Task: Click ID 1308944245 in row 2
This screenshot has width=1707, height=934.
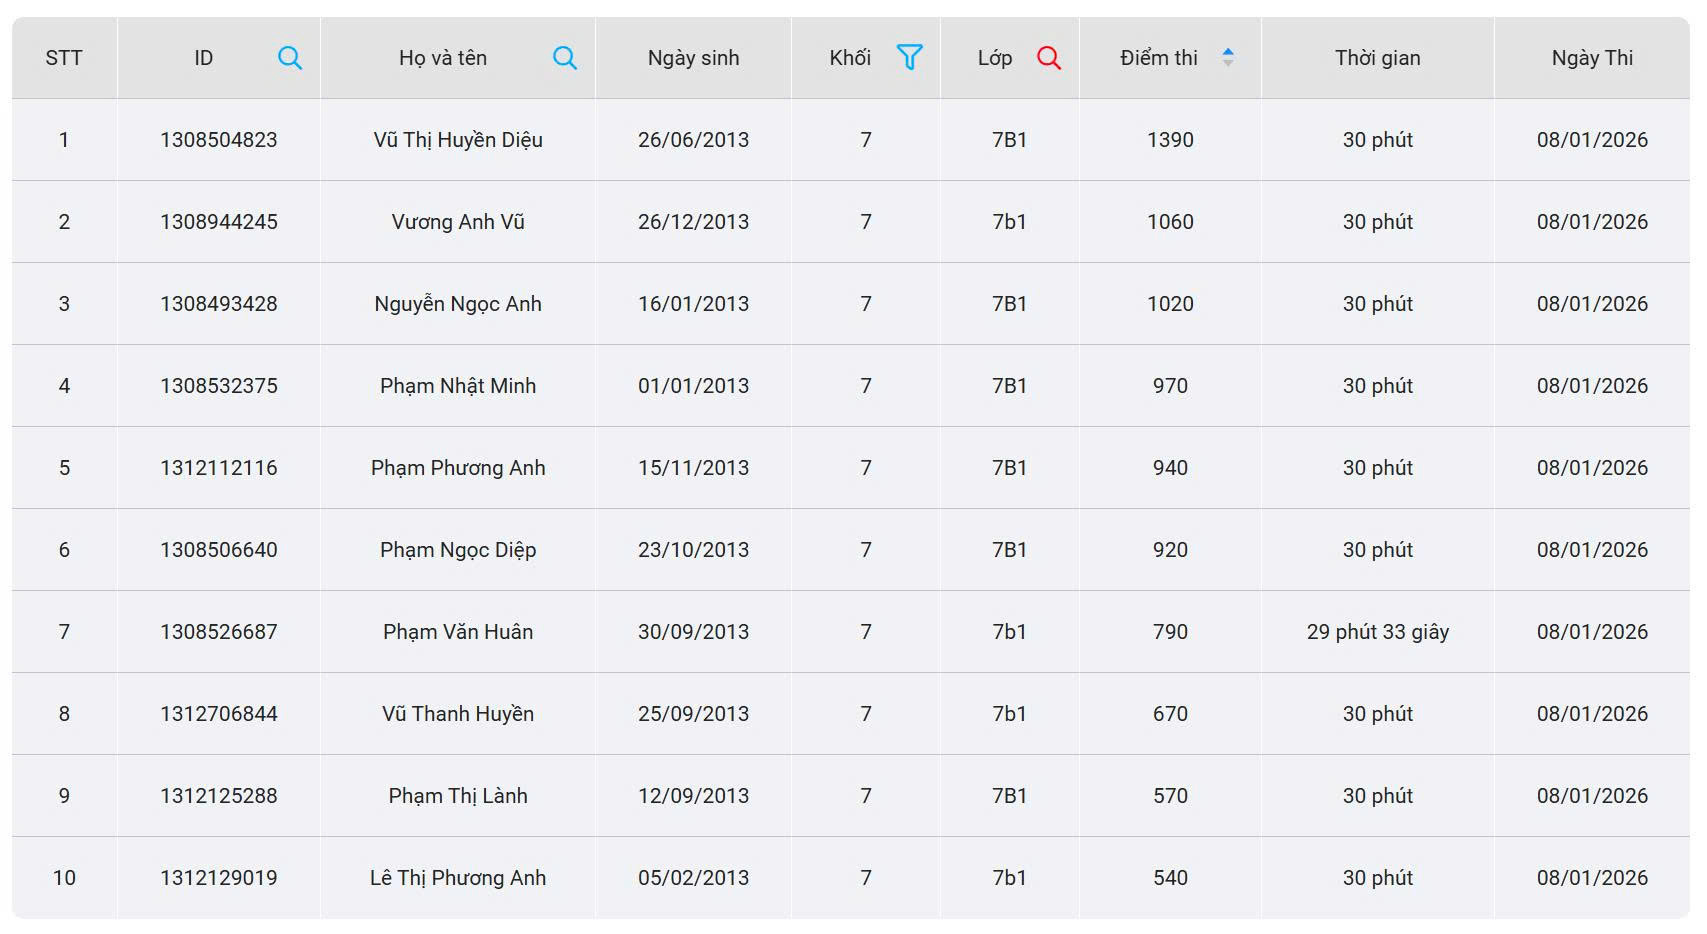Action: pos(219,222)
